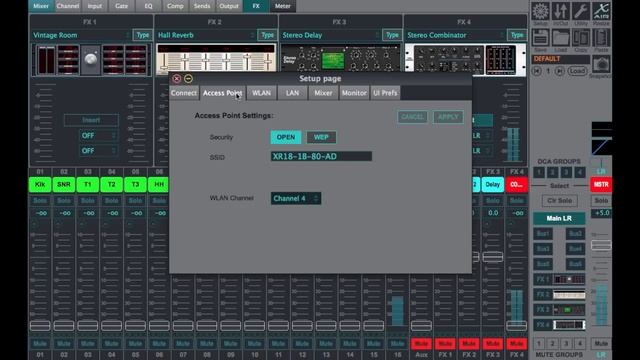Click FX 1 Insert button
The height and width of the screenshot is (360, 640).
91,120
